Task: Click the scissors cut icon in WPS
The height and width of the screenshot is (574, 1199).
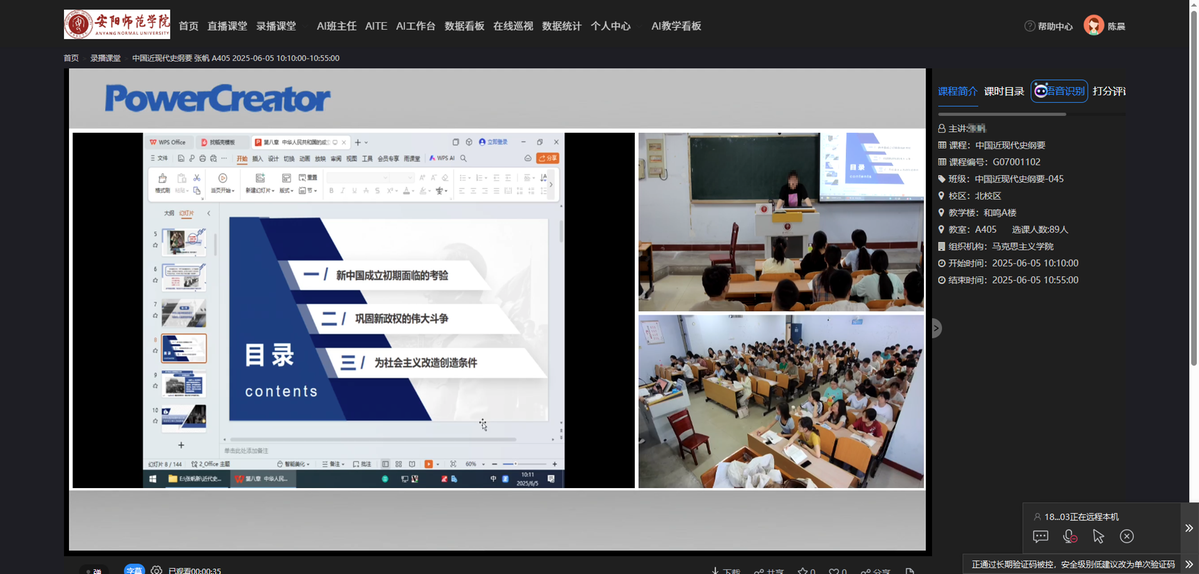Action: [x=197, y=177]
